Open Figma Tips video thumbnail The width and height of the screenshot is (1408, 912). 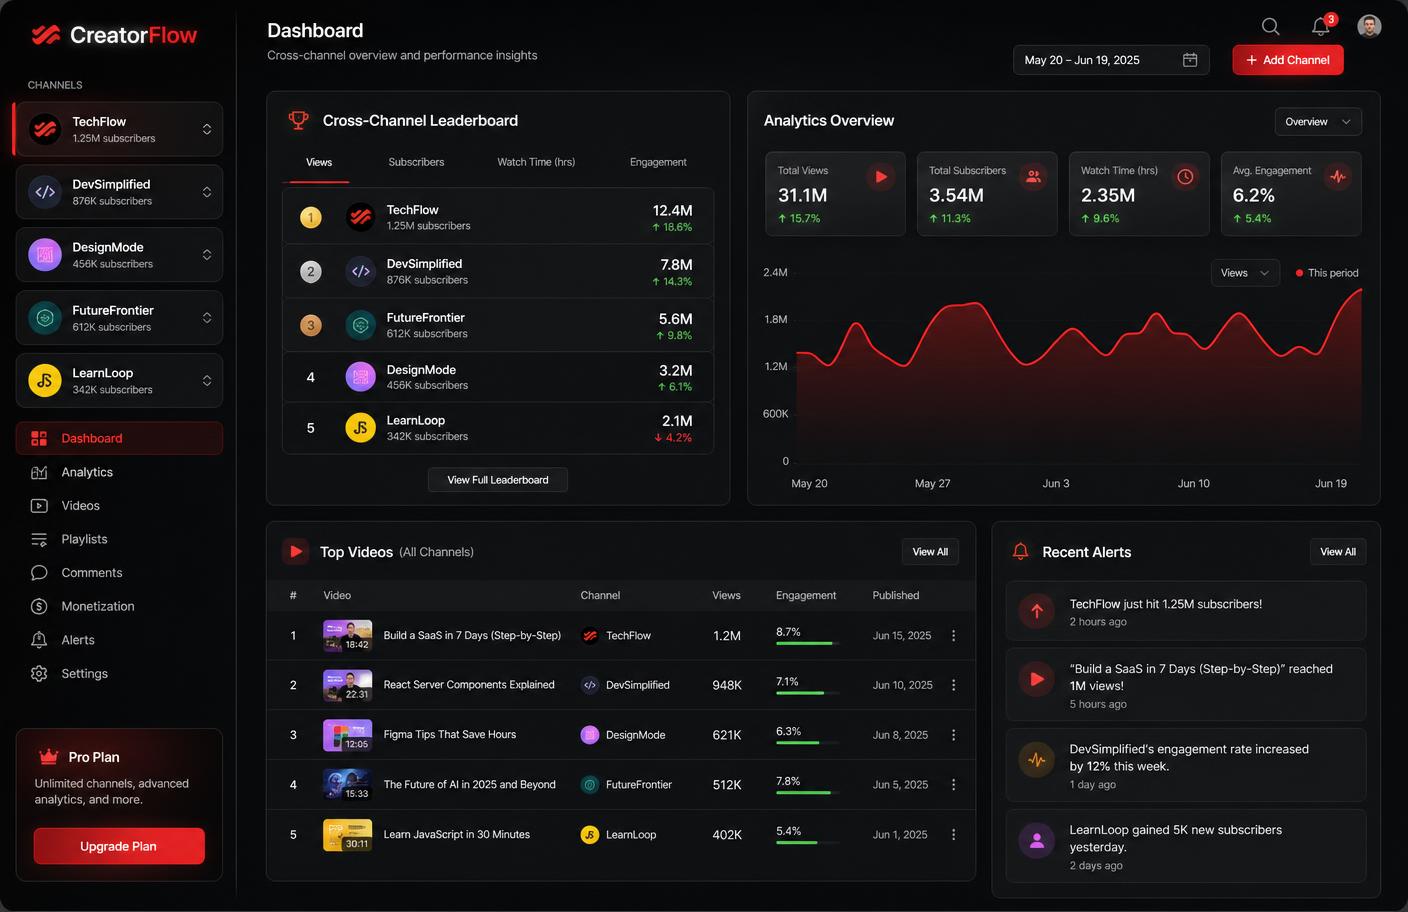(347, 735)
